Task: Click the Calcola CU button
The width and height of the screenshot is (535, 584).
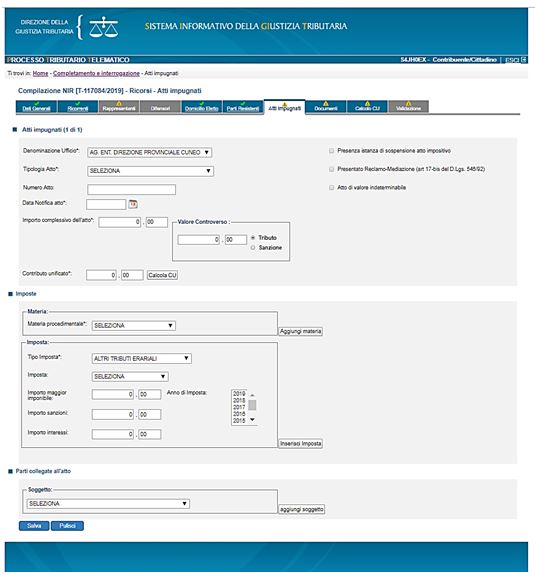Action: [162, 275]
